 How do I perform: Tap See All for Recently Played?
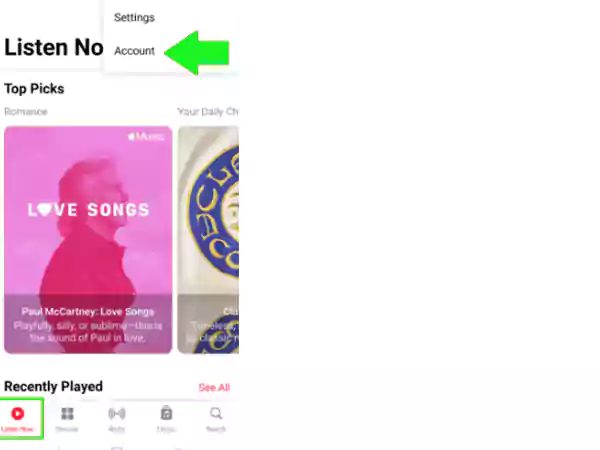tap(214, 388)
